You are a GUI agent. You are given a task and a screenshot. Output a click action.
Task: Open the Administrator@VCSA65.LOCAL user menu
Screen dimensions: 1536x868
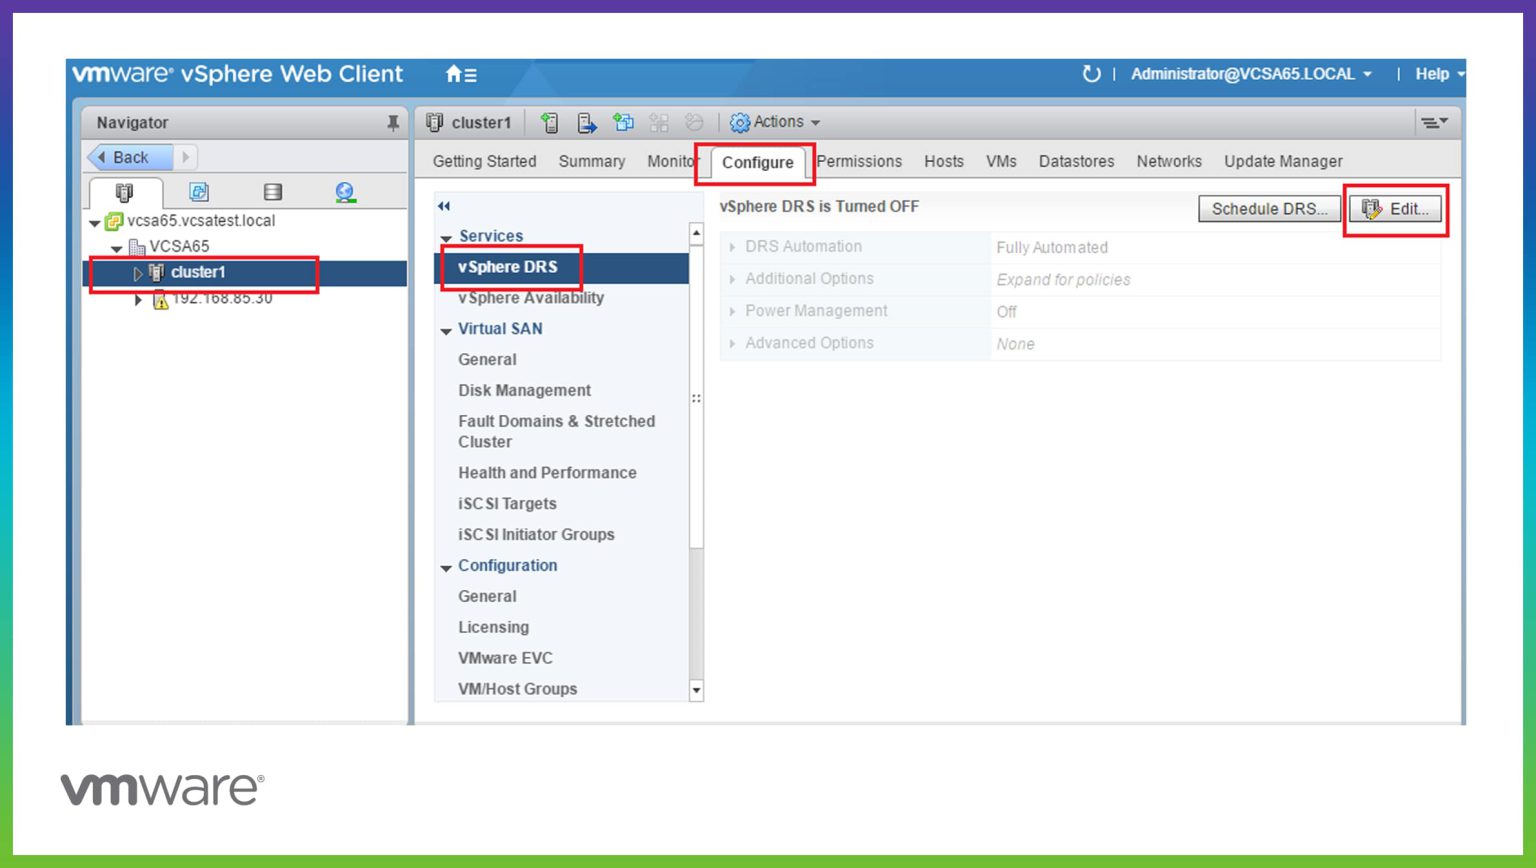tap(1252, 74)
